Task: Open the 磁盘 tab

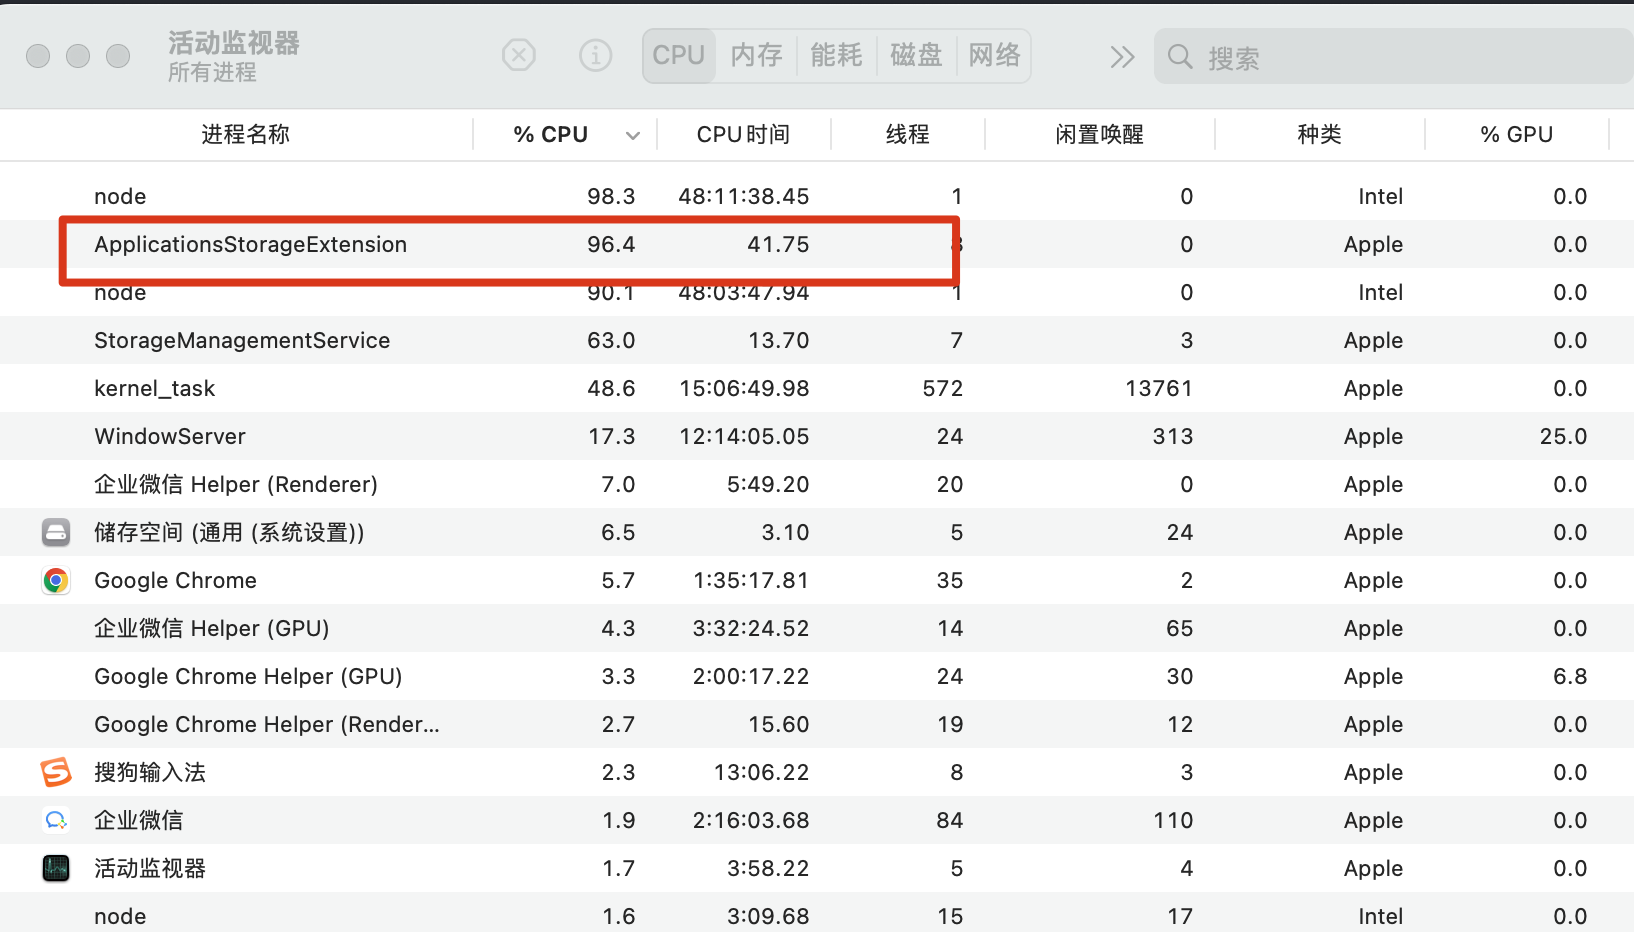Action: [x=916, y=56]
